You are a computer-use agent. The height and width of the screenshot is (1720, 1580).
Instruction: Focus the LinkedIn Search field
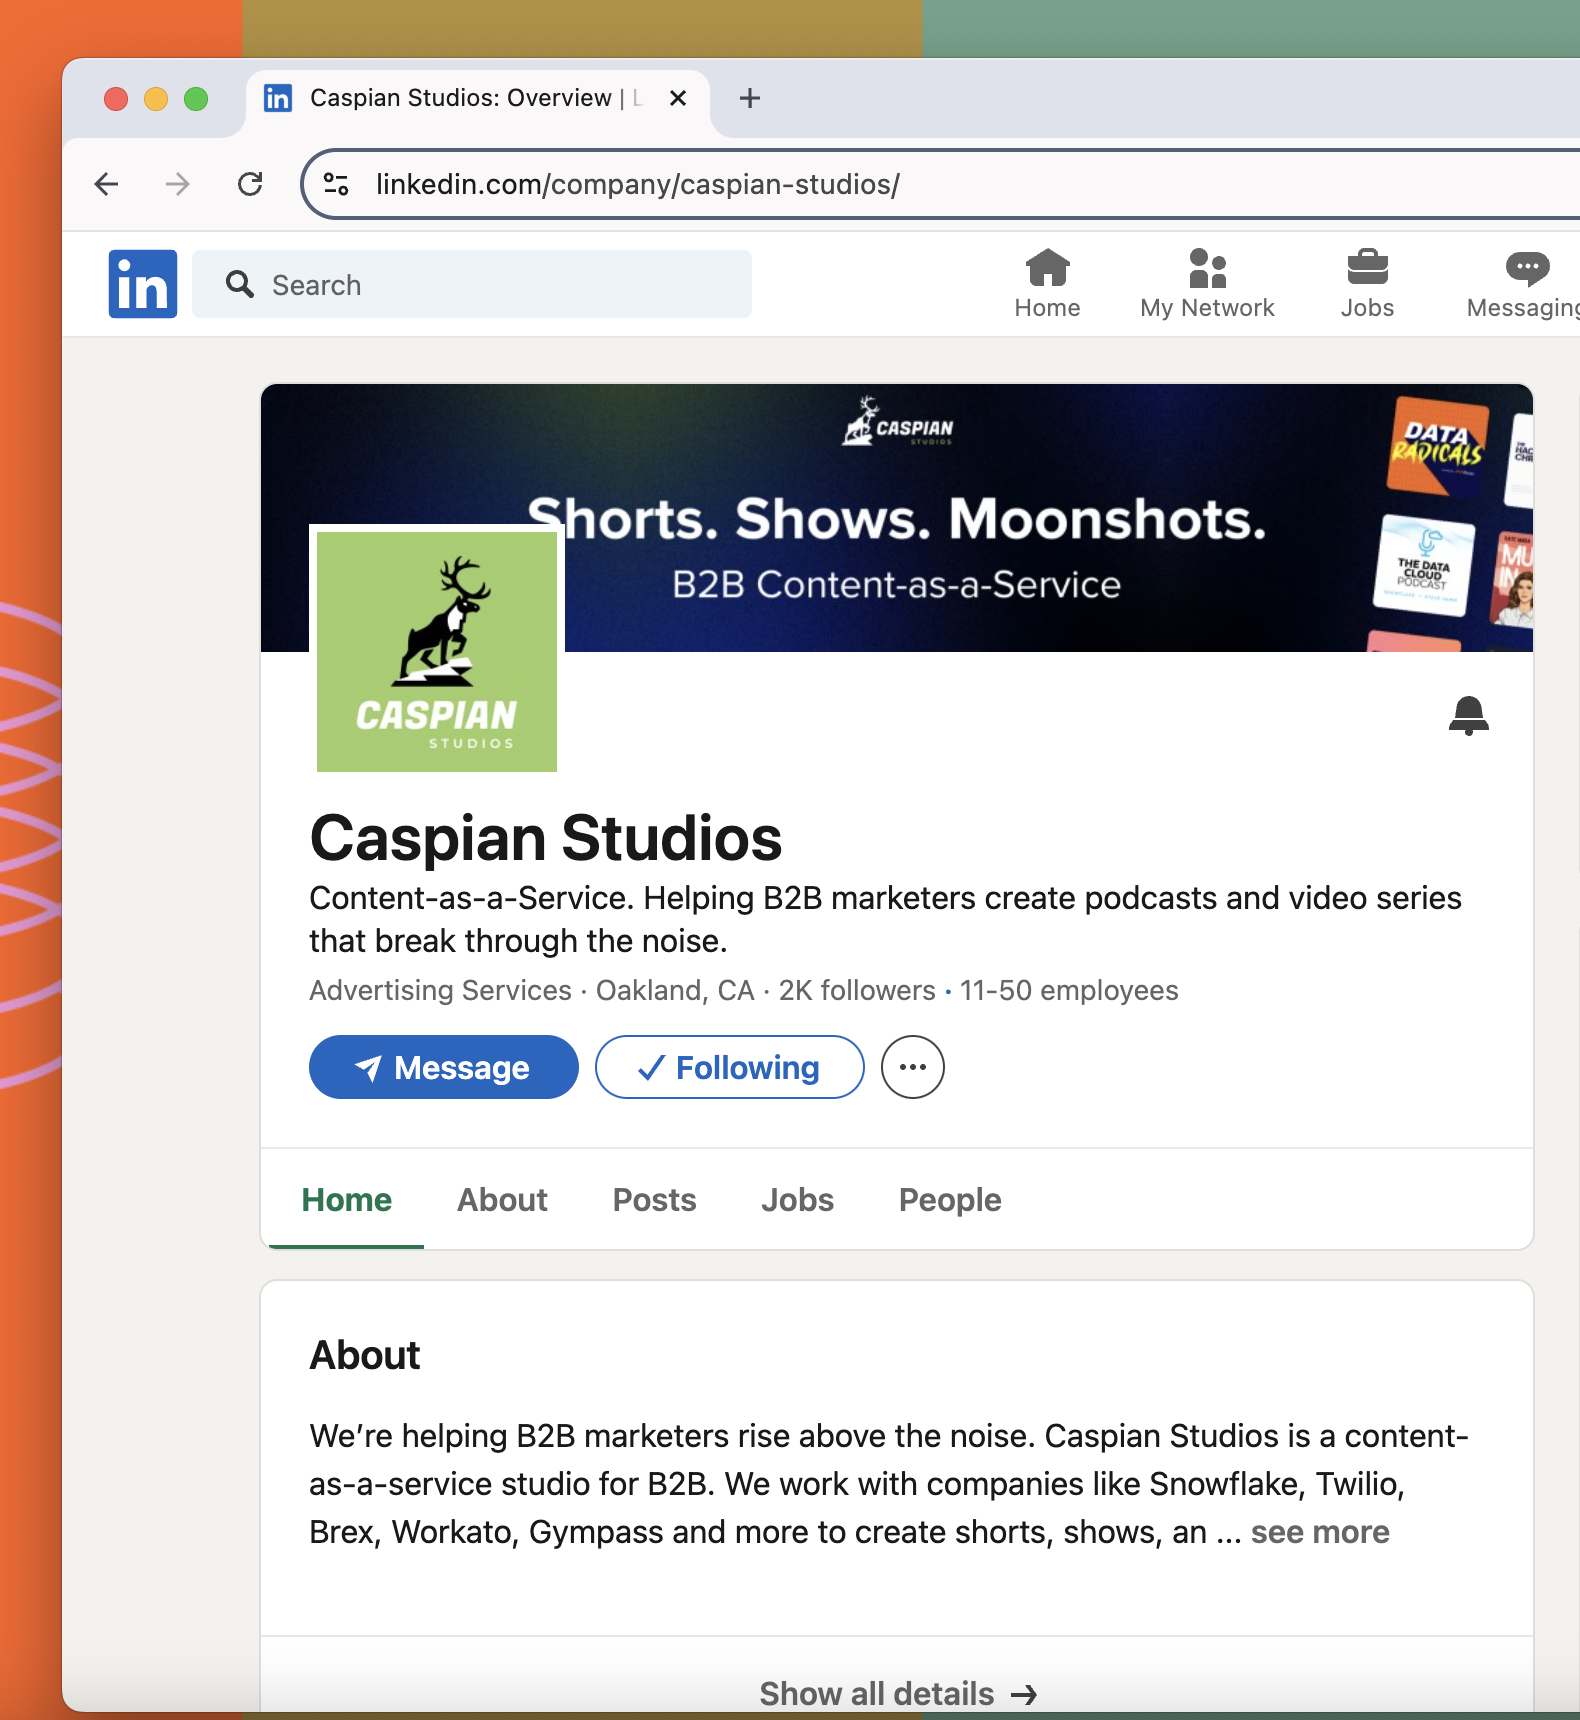pos(472,284)
